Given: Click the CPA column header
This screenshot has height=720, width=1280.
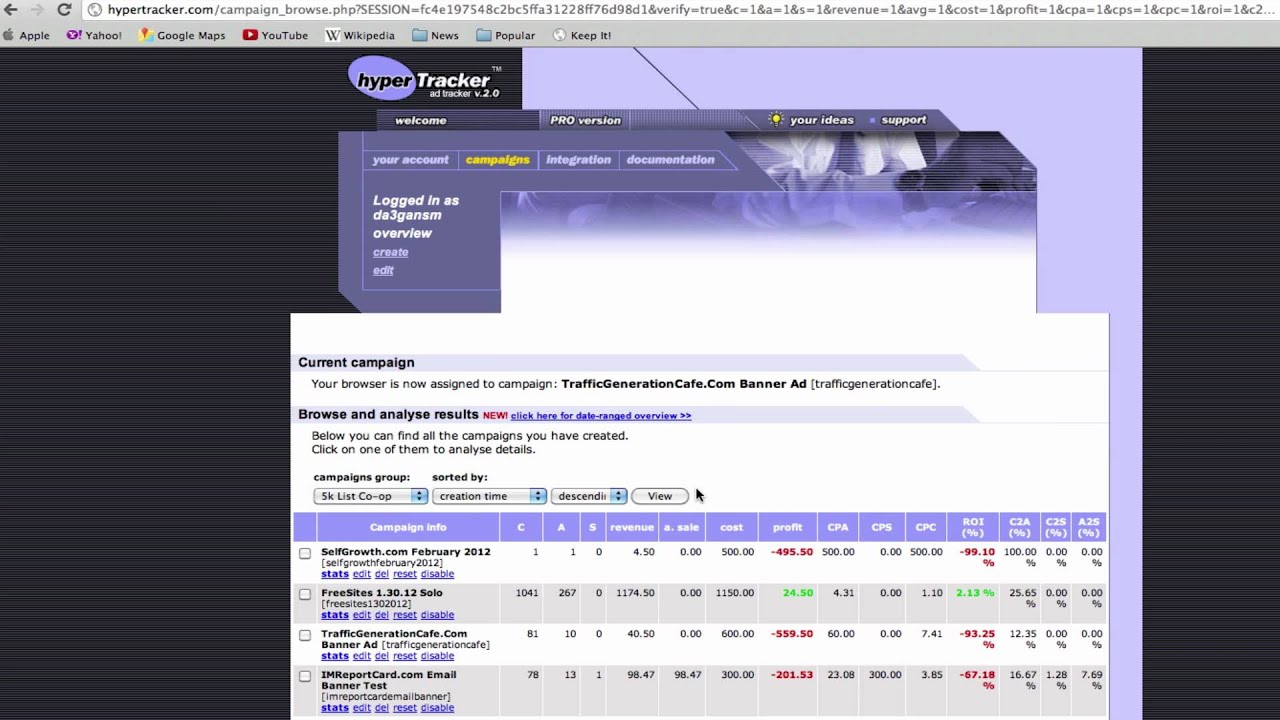Looking at the screenshot, I should [x=838, y=527].
